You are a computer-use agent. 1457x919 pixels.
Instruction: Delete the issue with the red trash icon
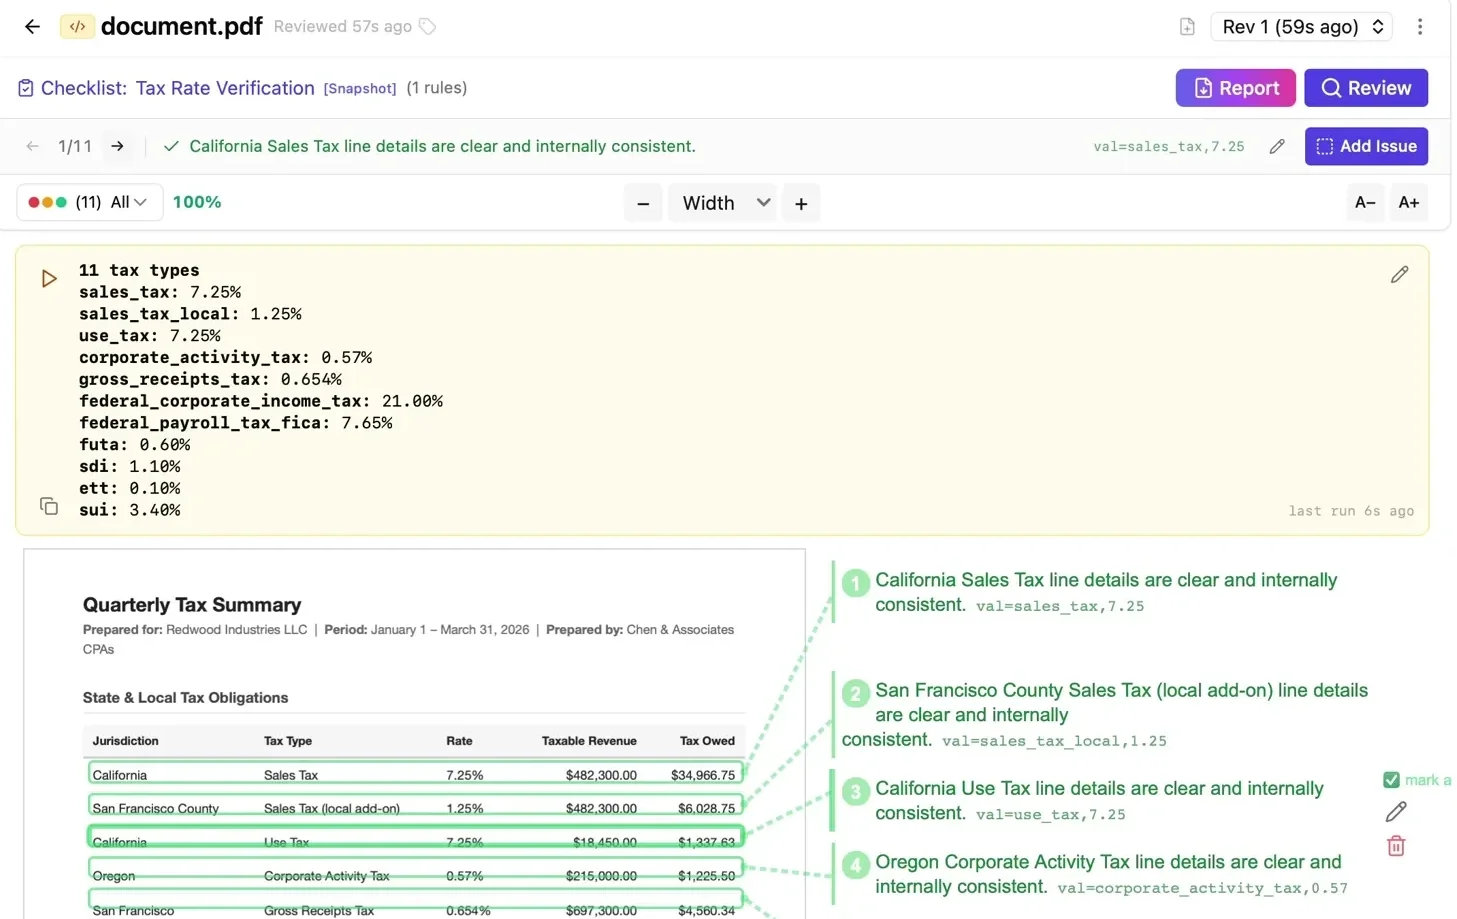pos(1396,847)
